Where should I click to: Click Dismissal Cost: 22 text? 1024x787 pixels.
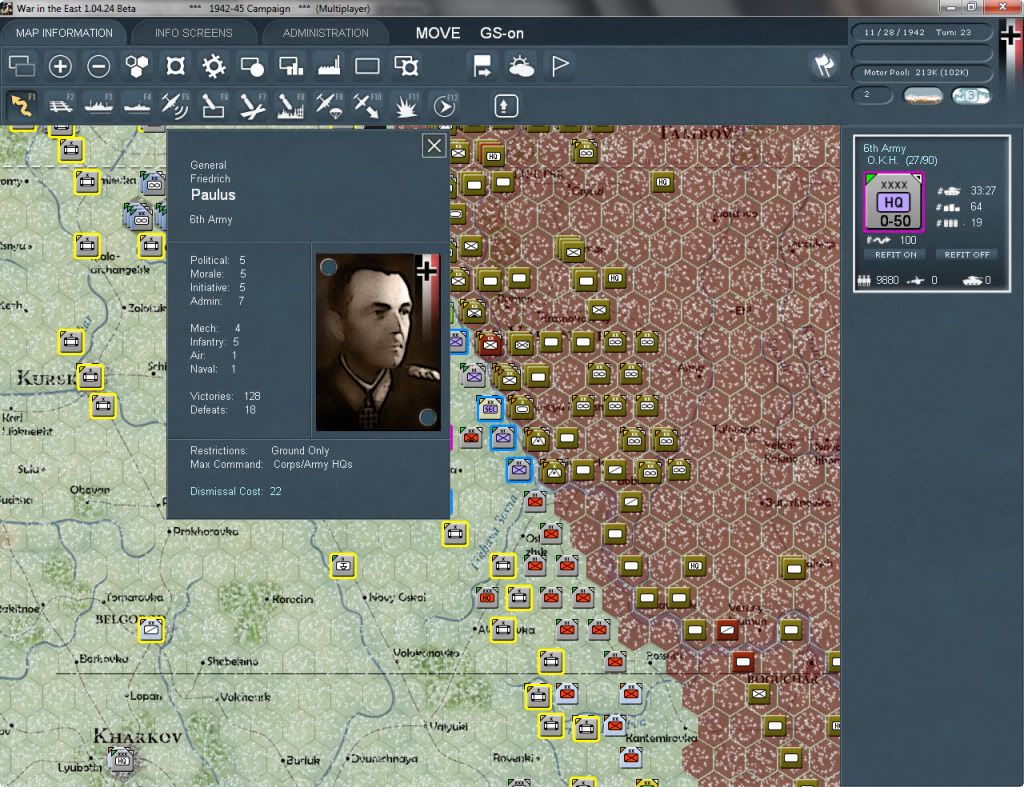tap(236, 491)
